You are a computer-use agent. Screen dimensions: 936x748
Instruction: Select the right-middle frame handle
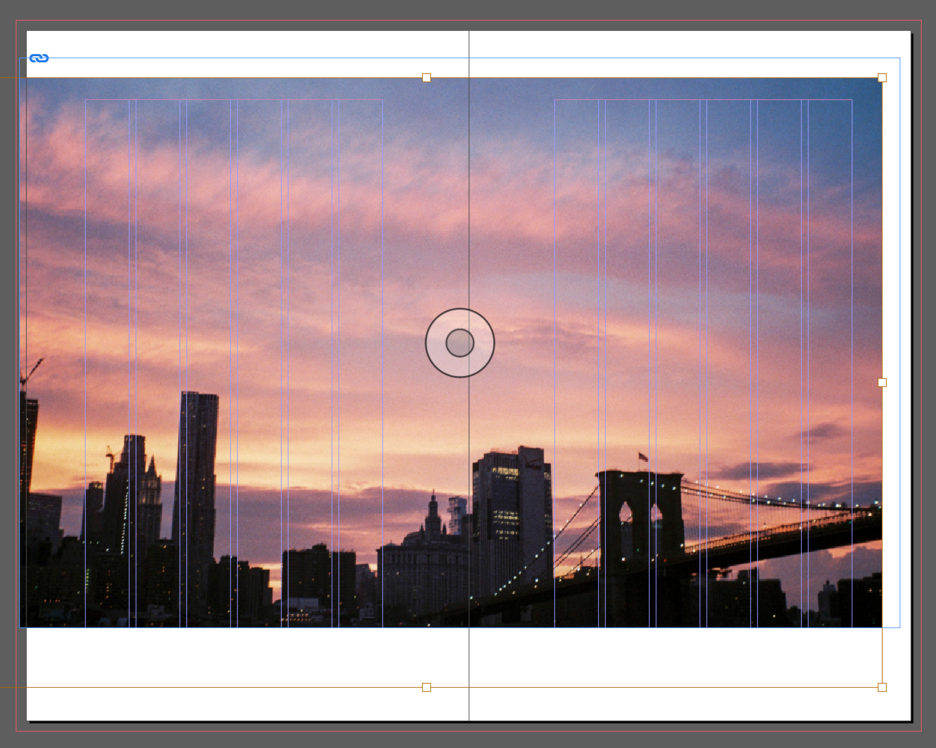[x=882, y=382]
